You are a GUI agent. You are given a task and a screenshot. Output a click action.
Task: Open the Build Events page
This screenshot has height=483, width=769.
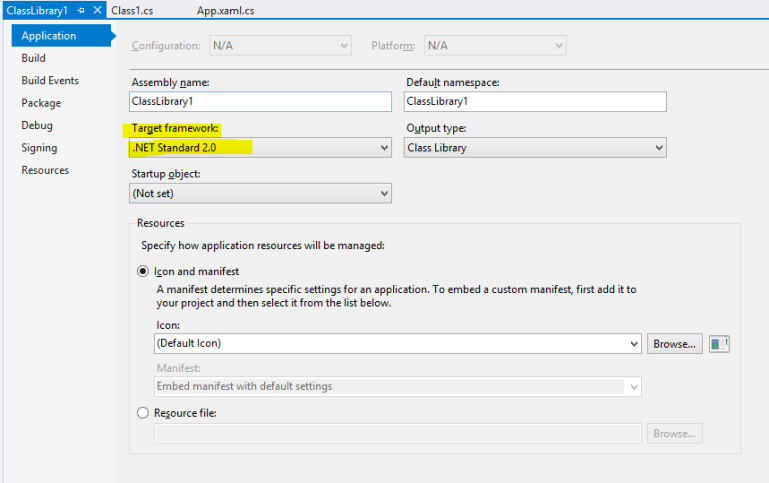pos(50,80)
